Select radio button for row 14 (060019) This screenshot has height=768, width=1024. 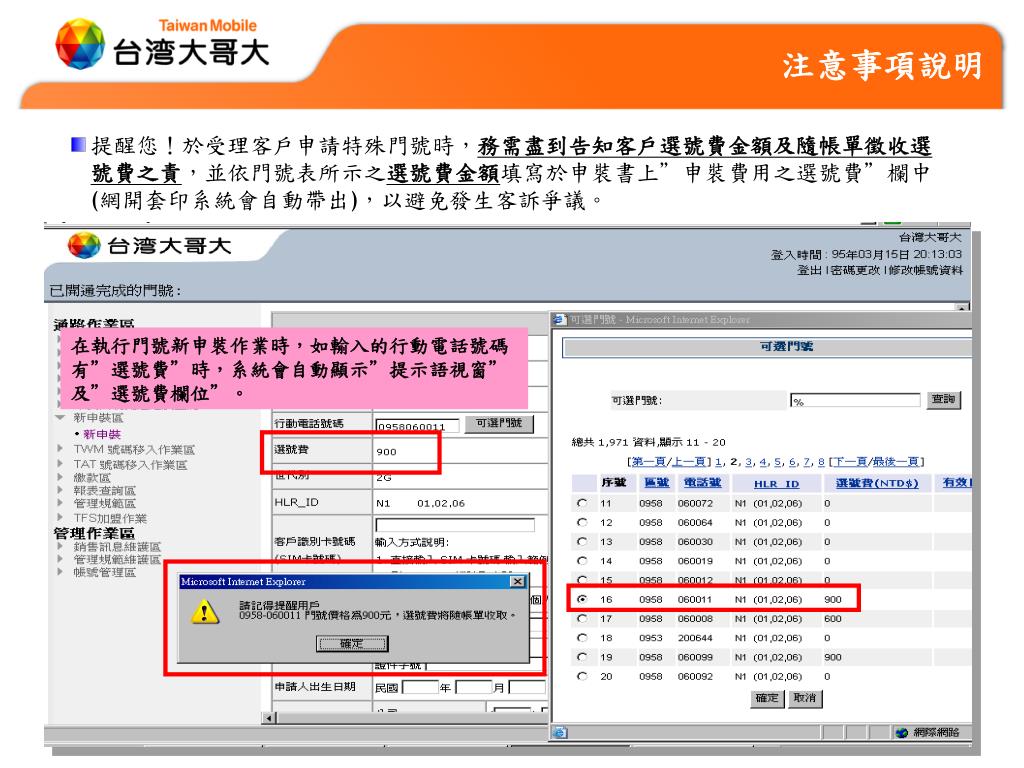click(582, 560)
